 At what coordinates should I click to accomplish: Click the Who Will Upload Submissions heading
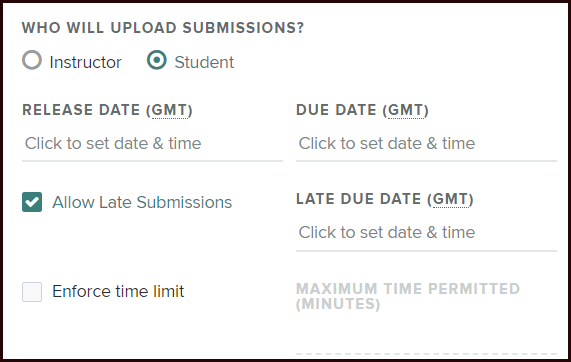pos(163,28)
